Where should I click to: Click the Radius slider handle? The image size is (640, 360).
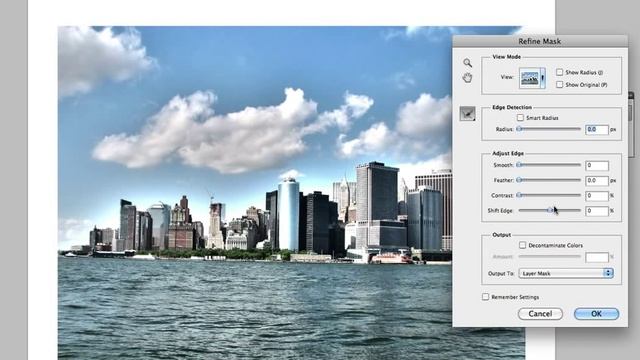[x=519, y=129]
